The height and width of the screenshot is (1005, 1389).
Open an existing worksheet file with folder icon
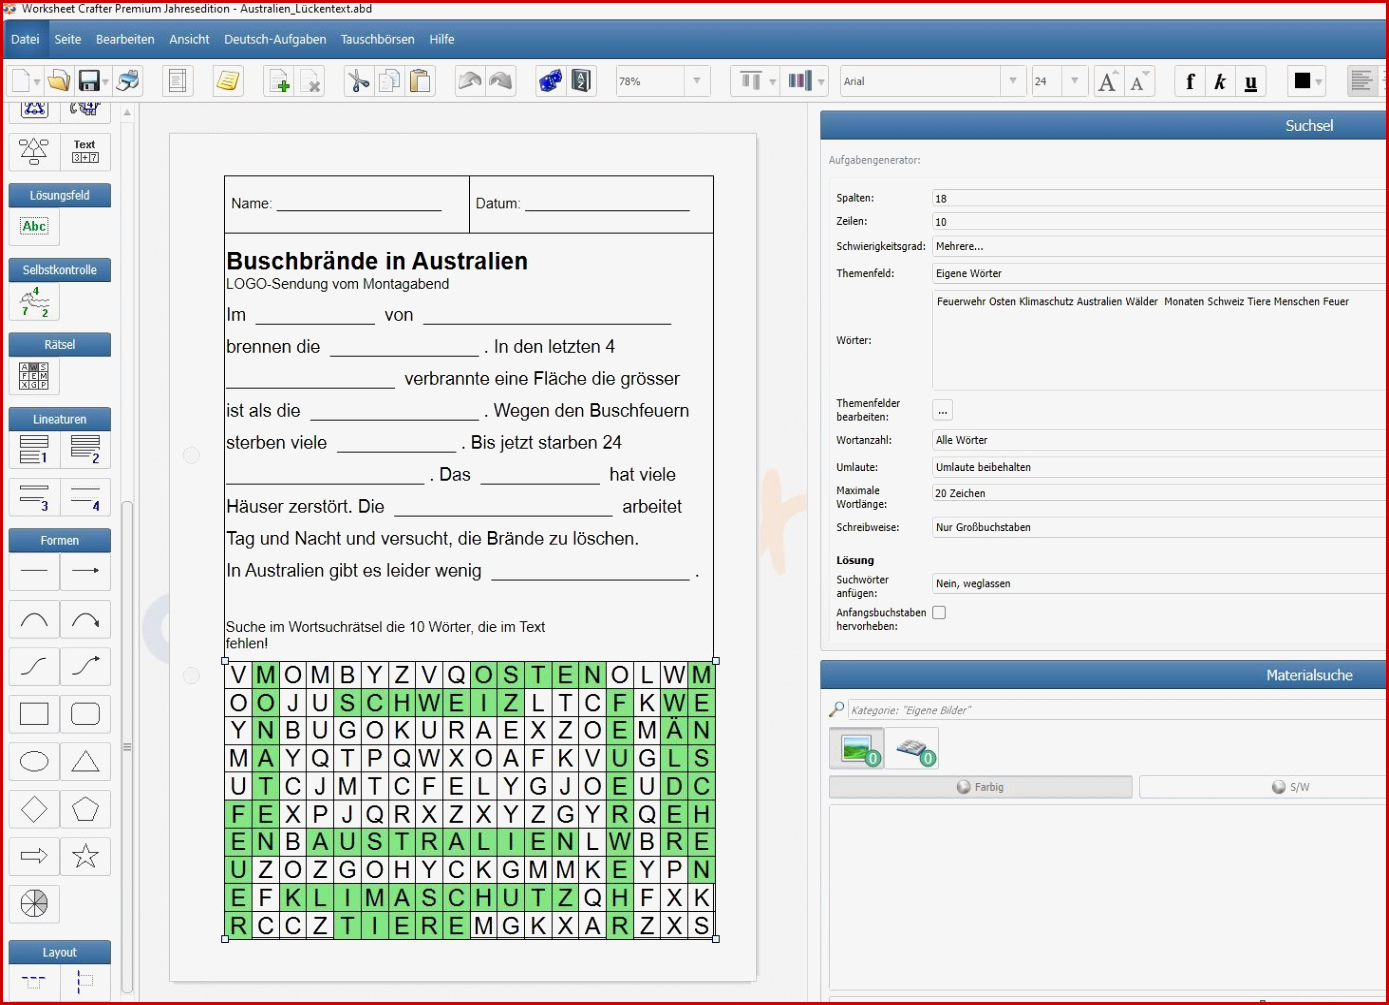(x=59, y=81)
